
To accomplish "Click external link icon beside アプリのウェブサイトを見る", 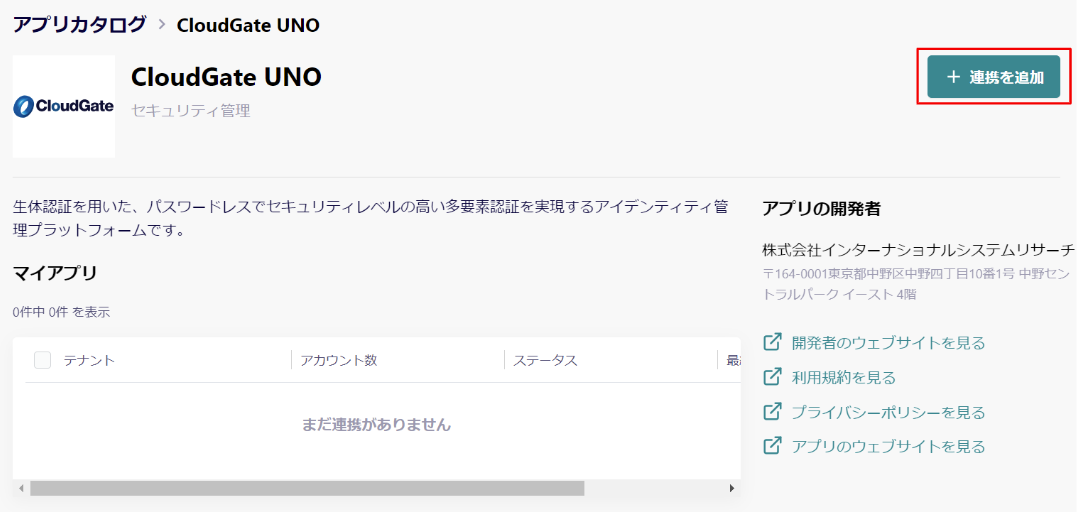I will [772, 446].
